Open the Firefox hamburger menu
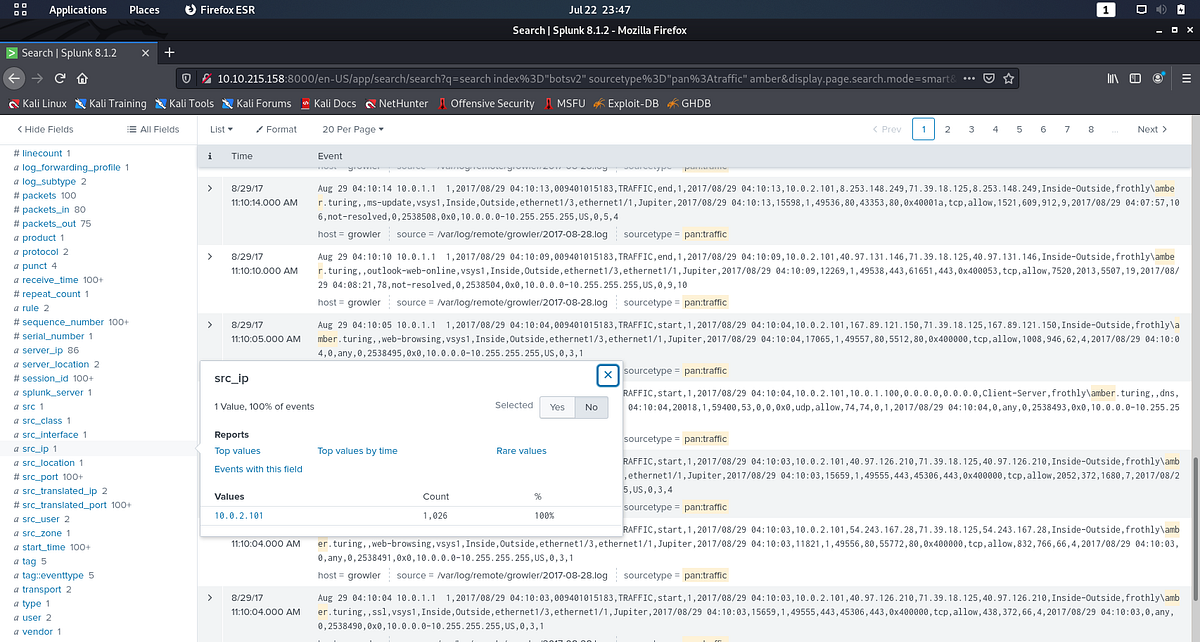 [1186, 78]
